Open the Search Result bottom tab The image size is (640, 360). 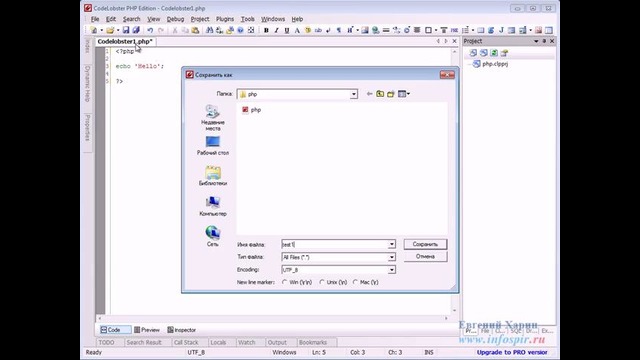(x=144, y=342)
